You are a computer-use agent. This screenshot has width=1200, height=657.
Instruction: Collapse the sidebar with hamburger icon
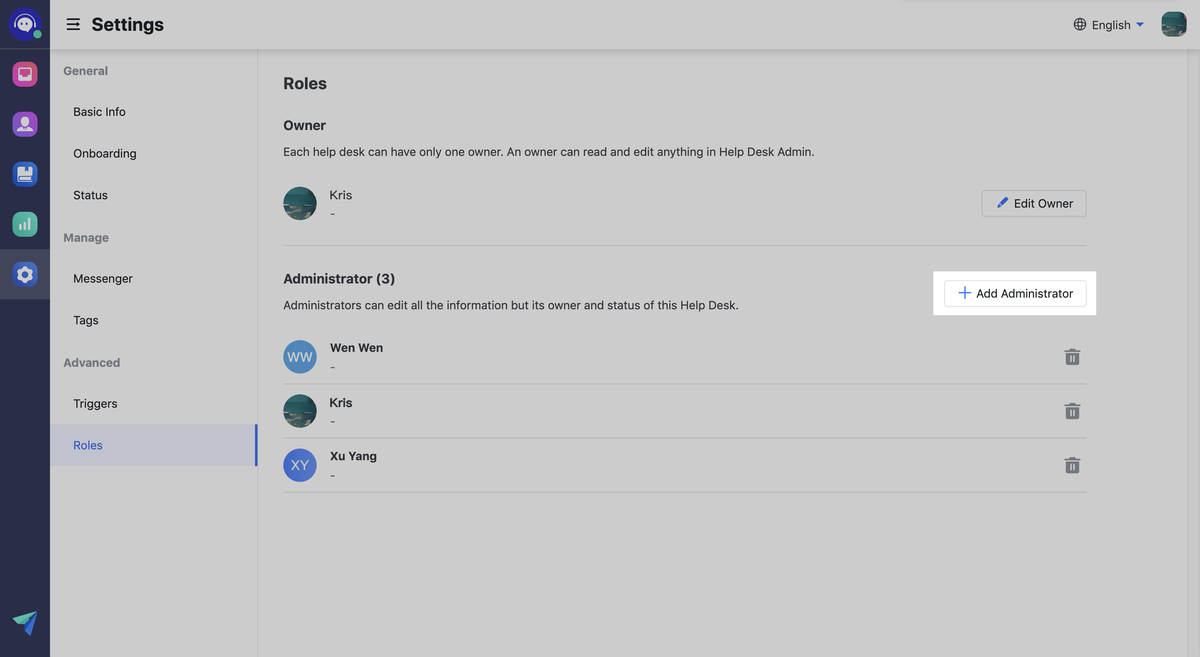coord(73,24)
